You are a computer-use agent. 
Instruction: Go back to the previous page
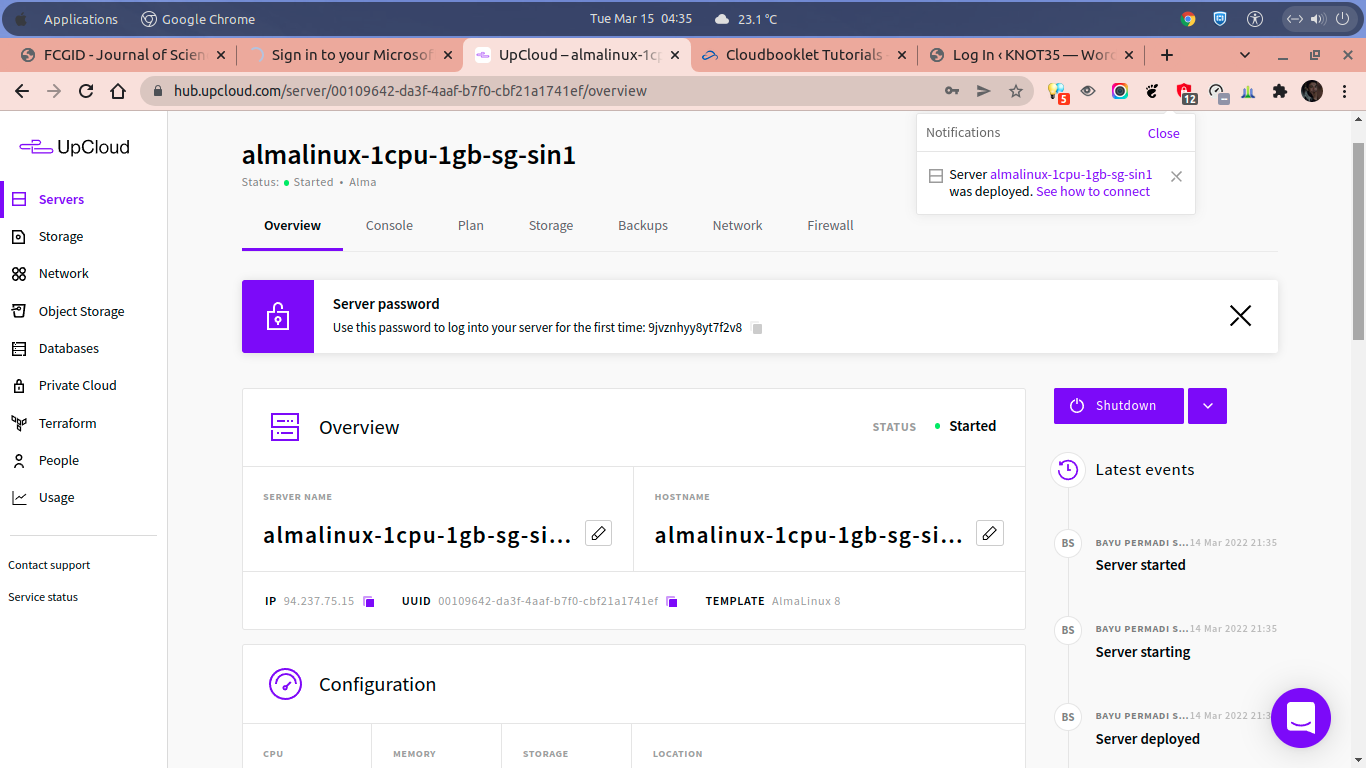point(22,91)
